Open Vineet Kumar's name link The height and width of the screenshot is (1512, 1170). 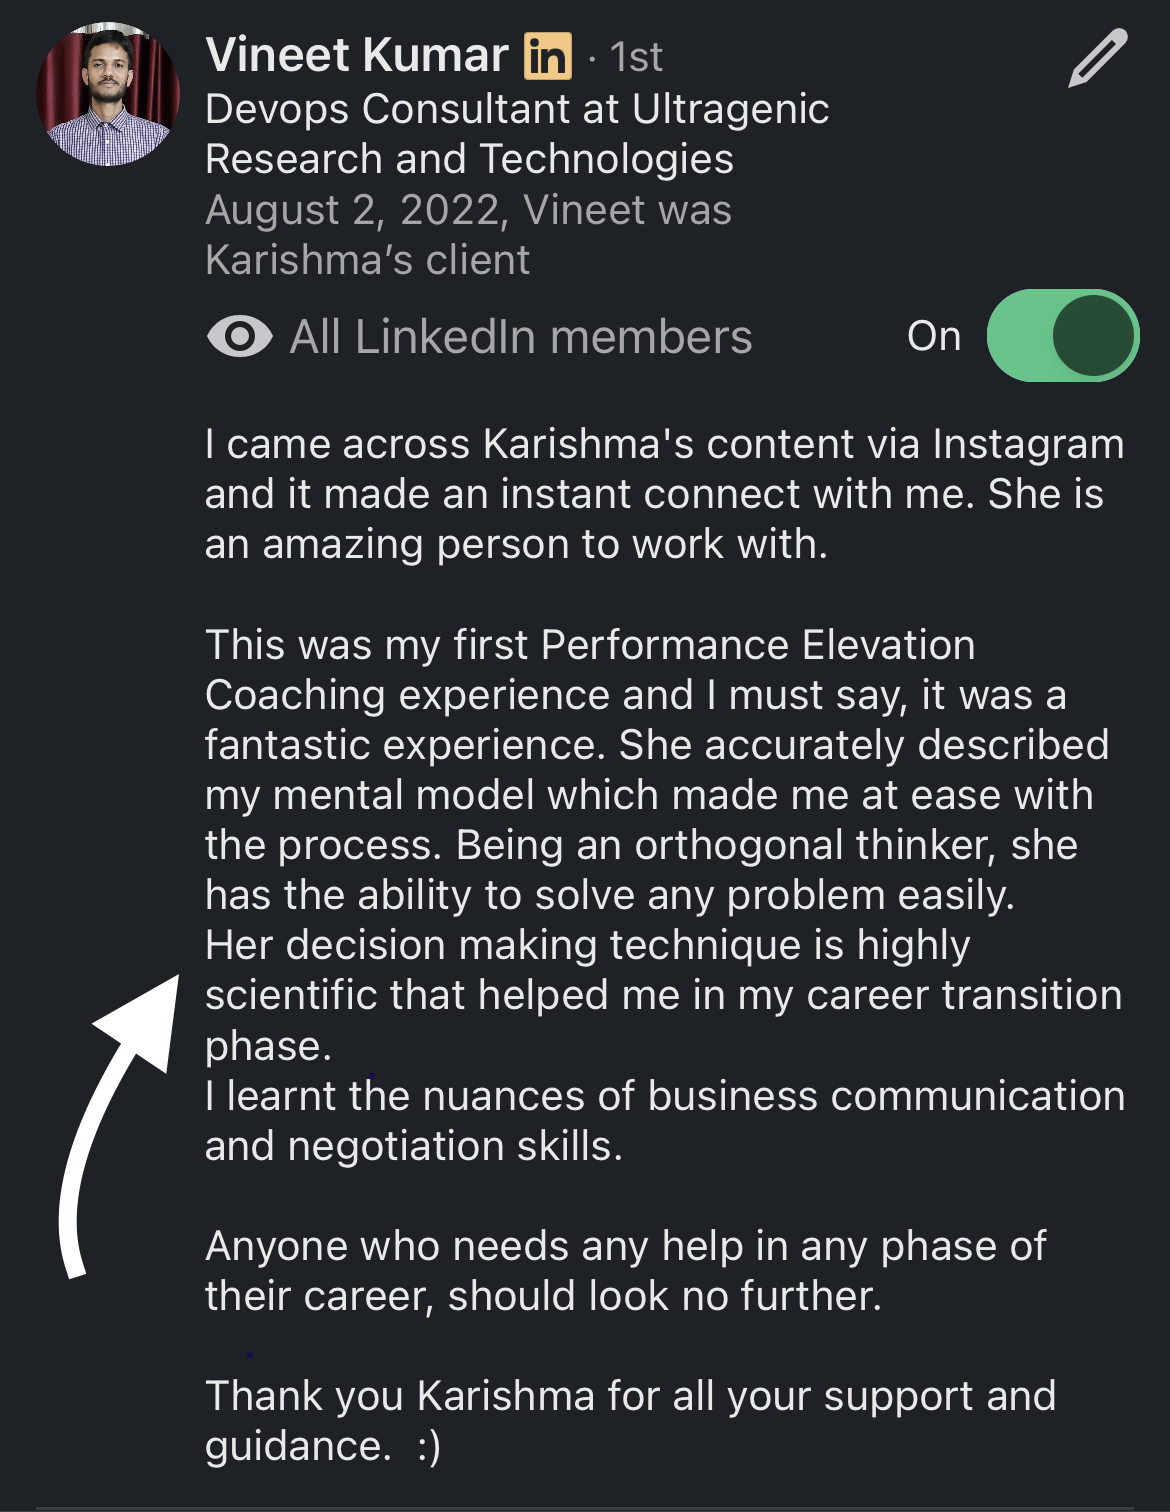tap(357, 55)
